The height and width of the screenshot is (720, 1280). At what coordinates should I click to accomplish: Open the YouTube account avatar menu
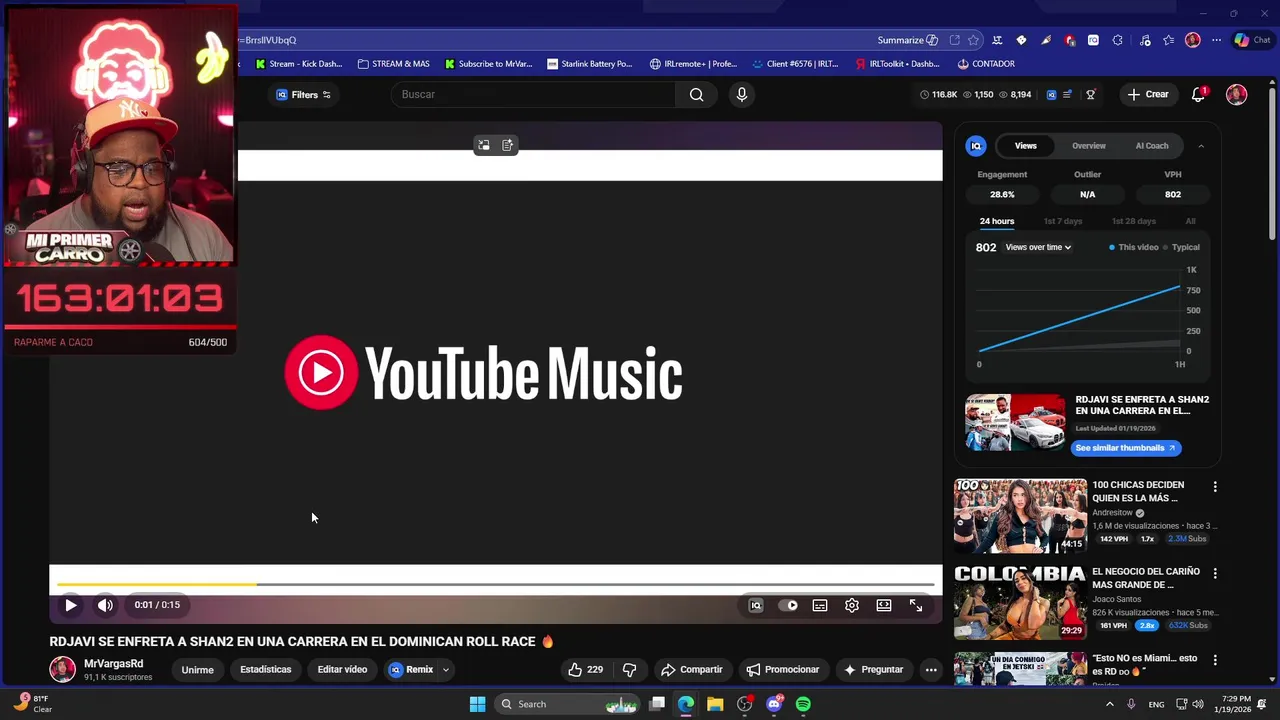pos(1237,94)
